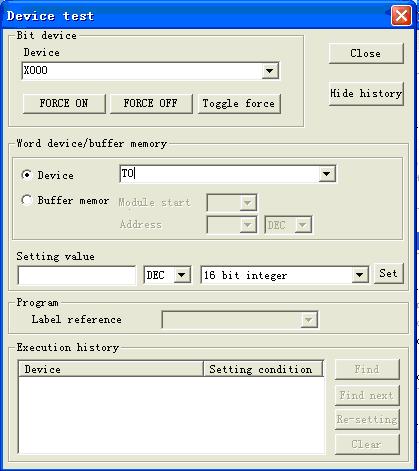Click the Setting condition column header
Image resolution: width=419 pixels, height=471 pixels.
tap(263, 369)
